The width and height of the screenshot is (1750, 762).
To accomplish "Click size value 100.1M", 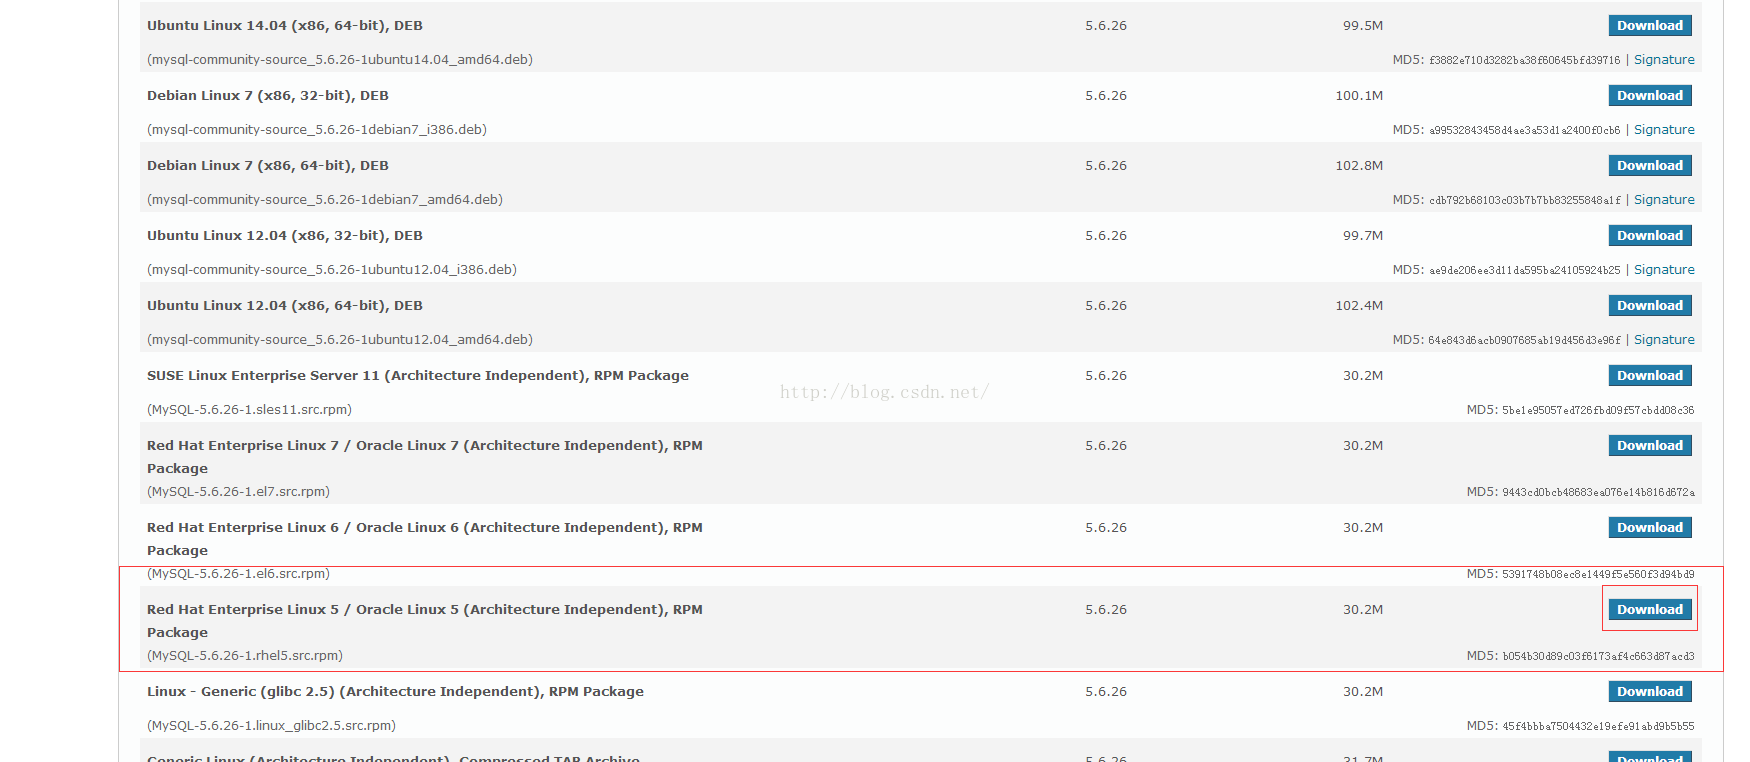I will coord(1359,96).
